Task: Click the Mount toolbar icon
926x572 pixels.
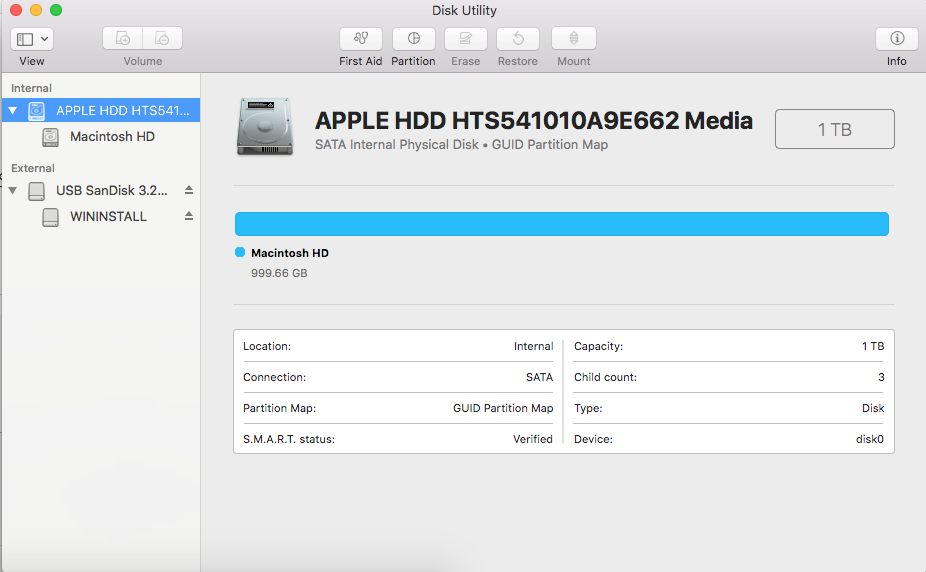Action: coord(573,39)
